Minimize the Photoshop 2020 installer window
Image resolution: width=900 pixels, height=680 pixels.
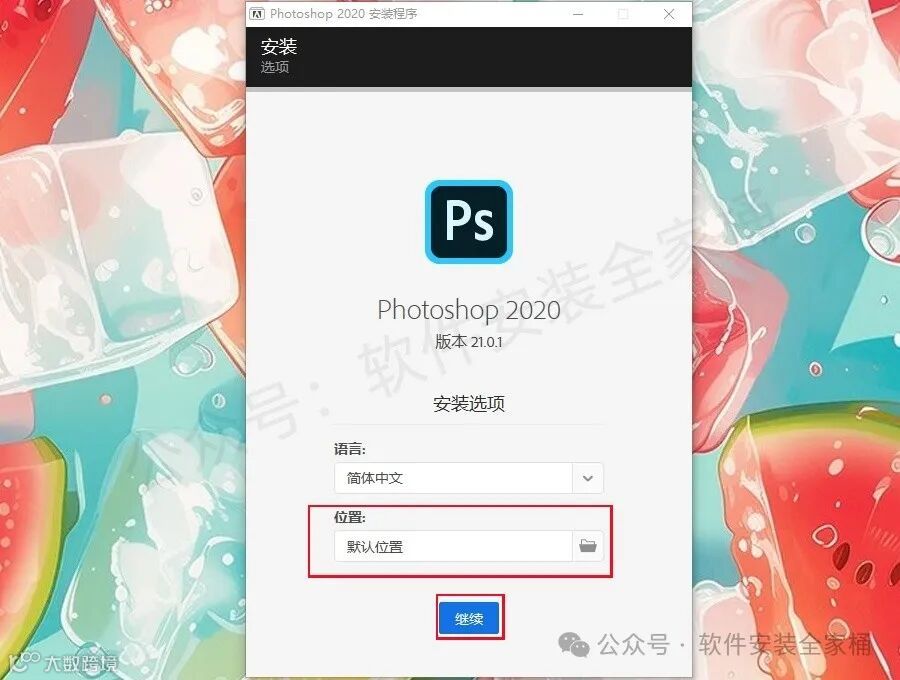tap(578, 14)
